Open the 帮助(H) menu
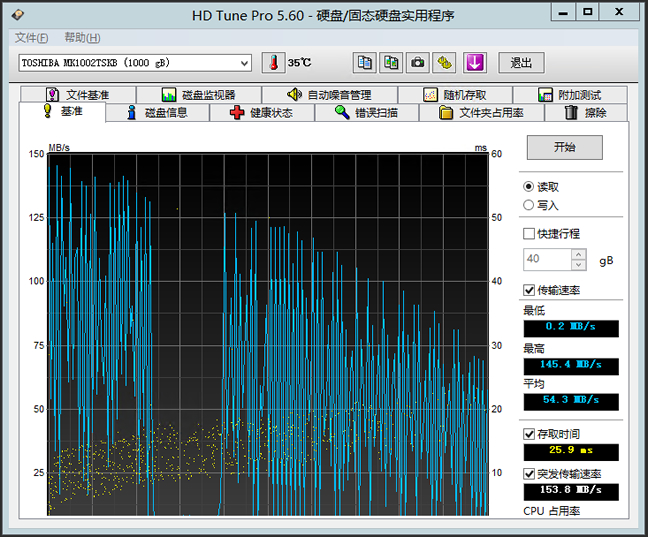648x537 pixels. (x=82, y=38)
